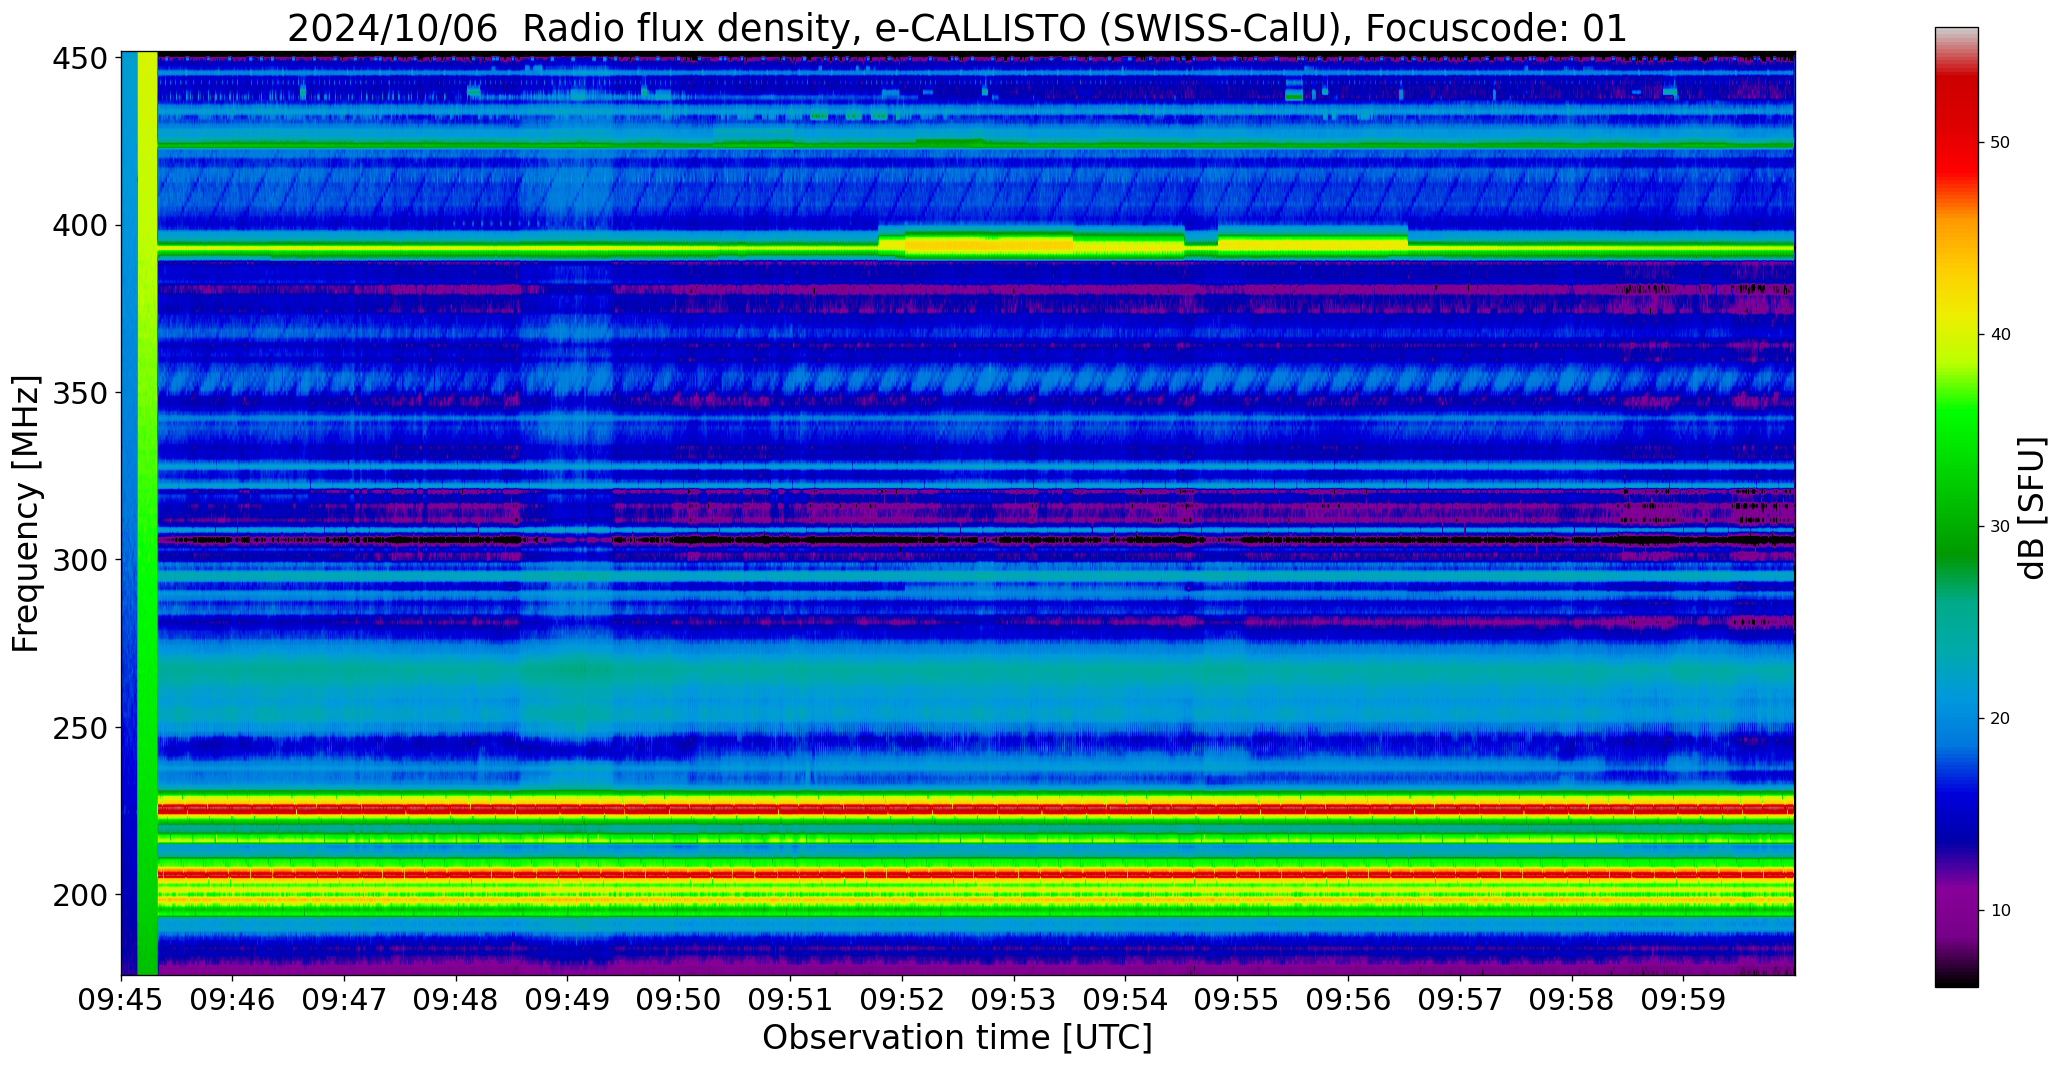
Task: Click the y-axis tick label 250
Action: [80, 727]
